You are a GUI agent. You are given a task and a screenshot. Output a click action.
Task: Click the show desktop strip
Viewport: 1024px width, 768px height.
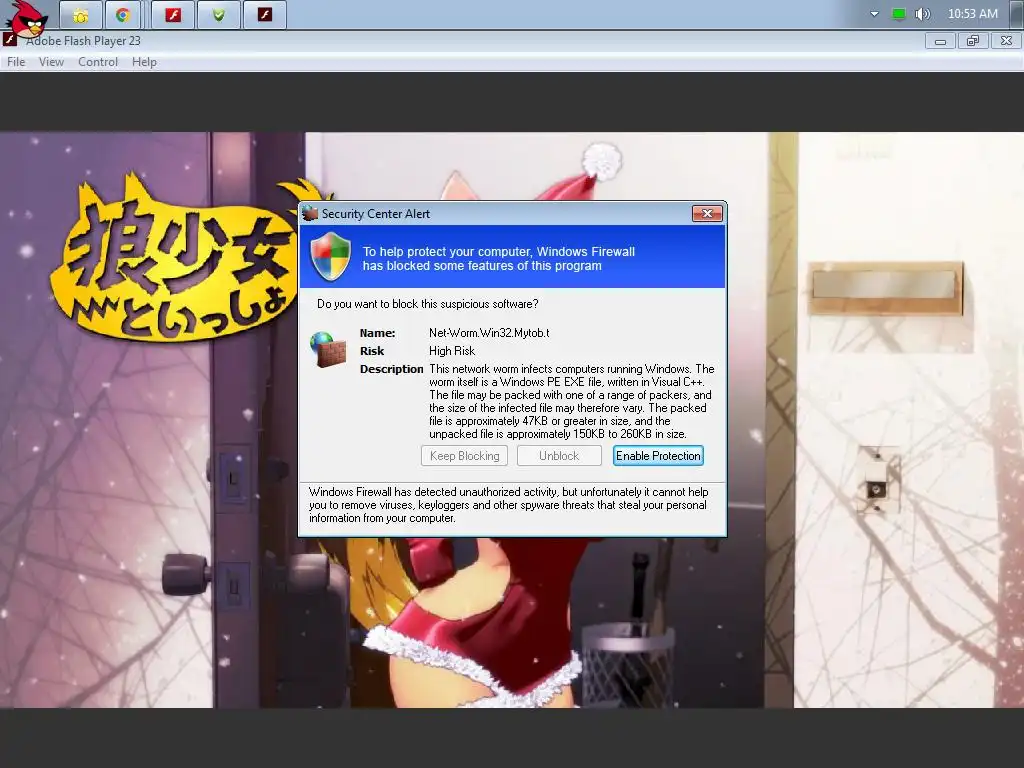click(x=1018, y=14)
